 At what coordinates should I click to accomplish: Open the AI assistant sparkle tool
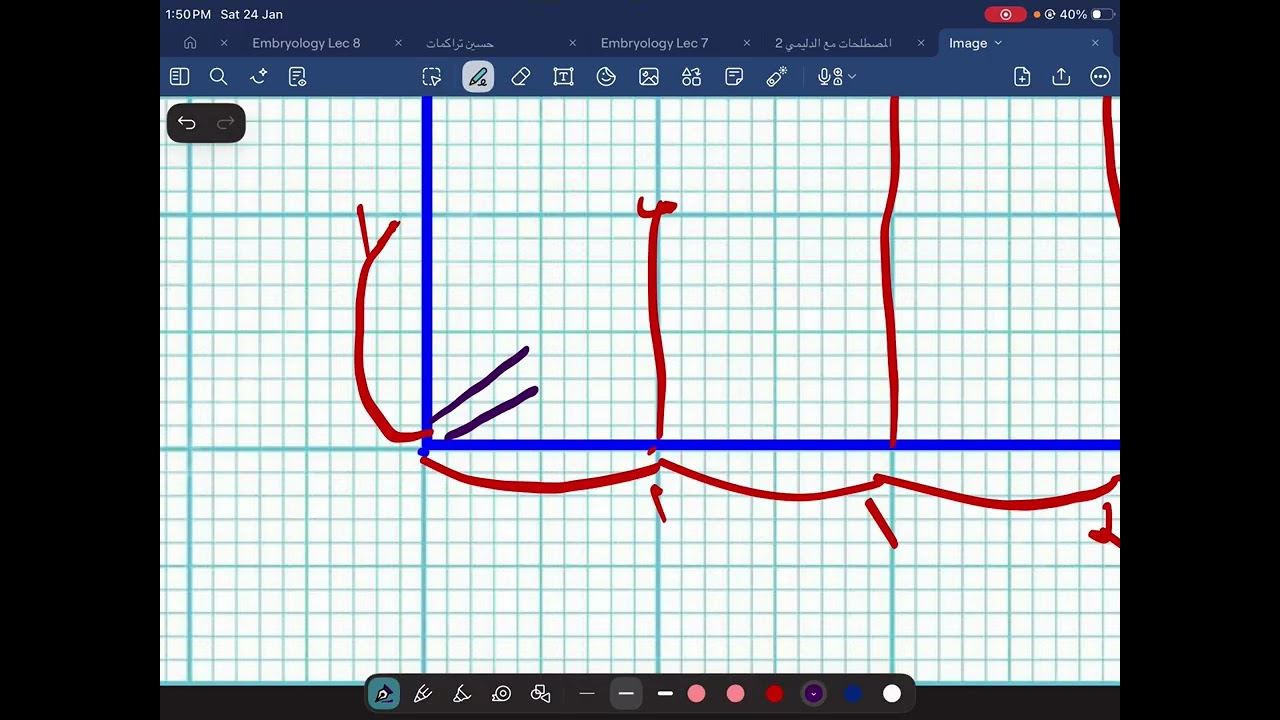[x=259, y=77]
